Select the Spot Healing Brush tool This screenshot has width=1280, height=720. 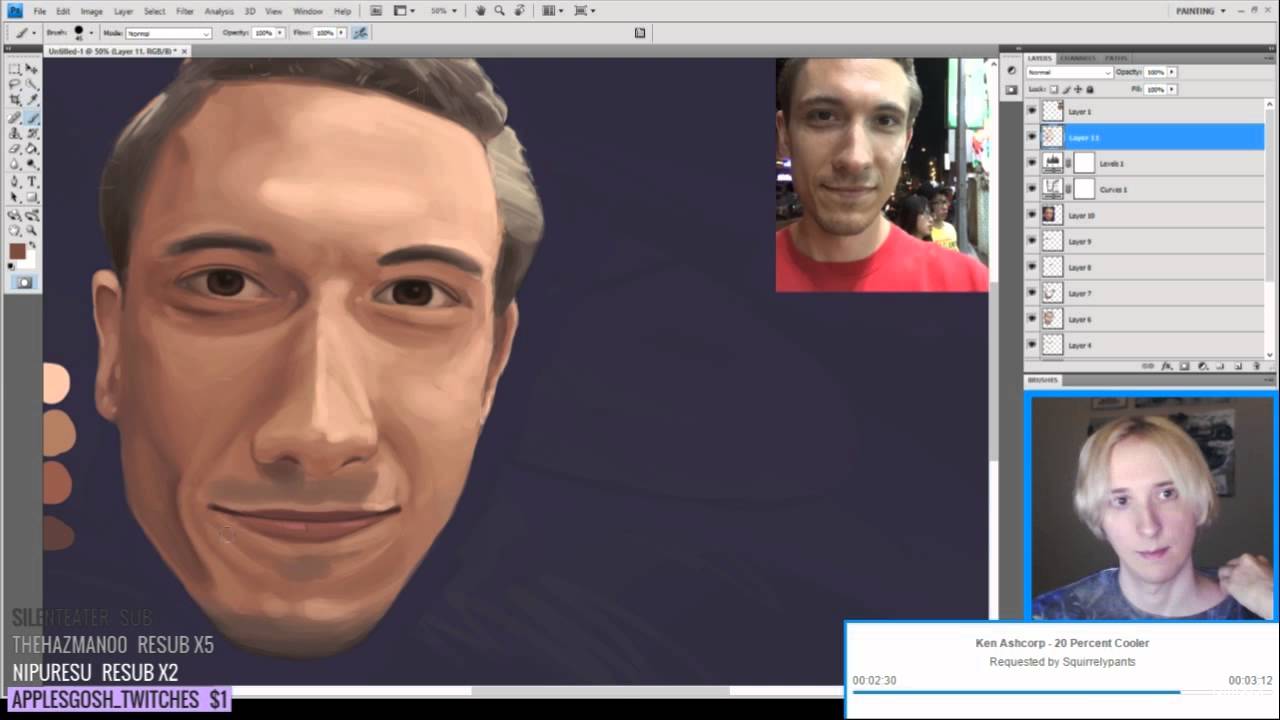pos(15,117)
